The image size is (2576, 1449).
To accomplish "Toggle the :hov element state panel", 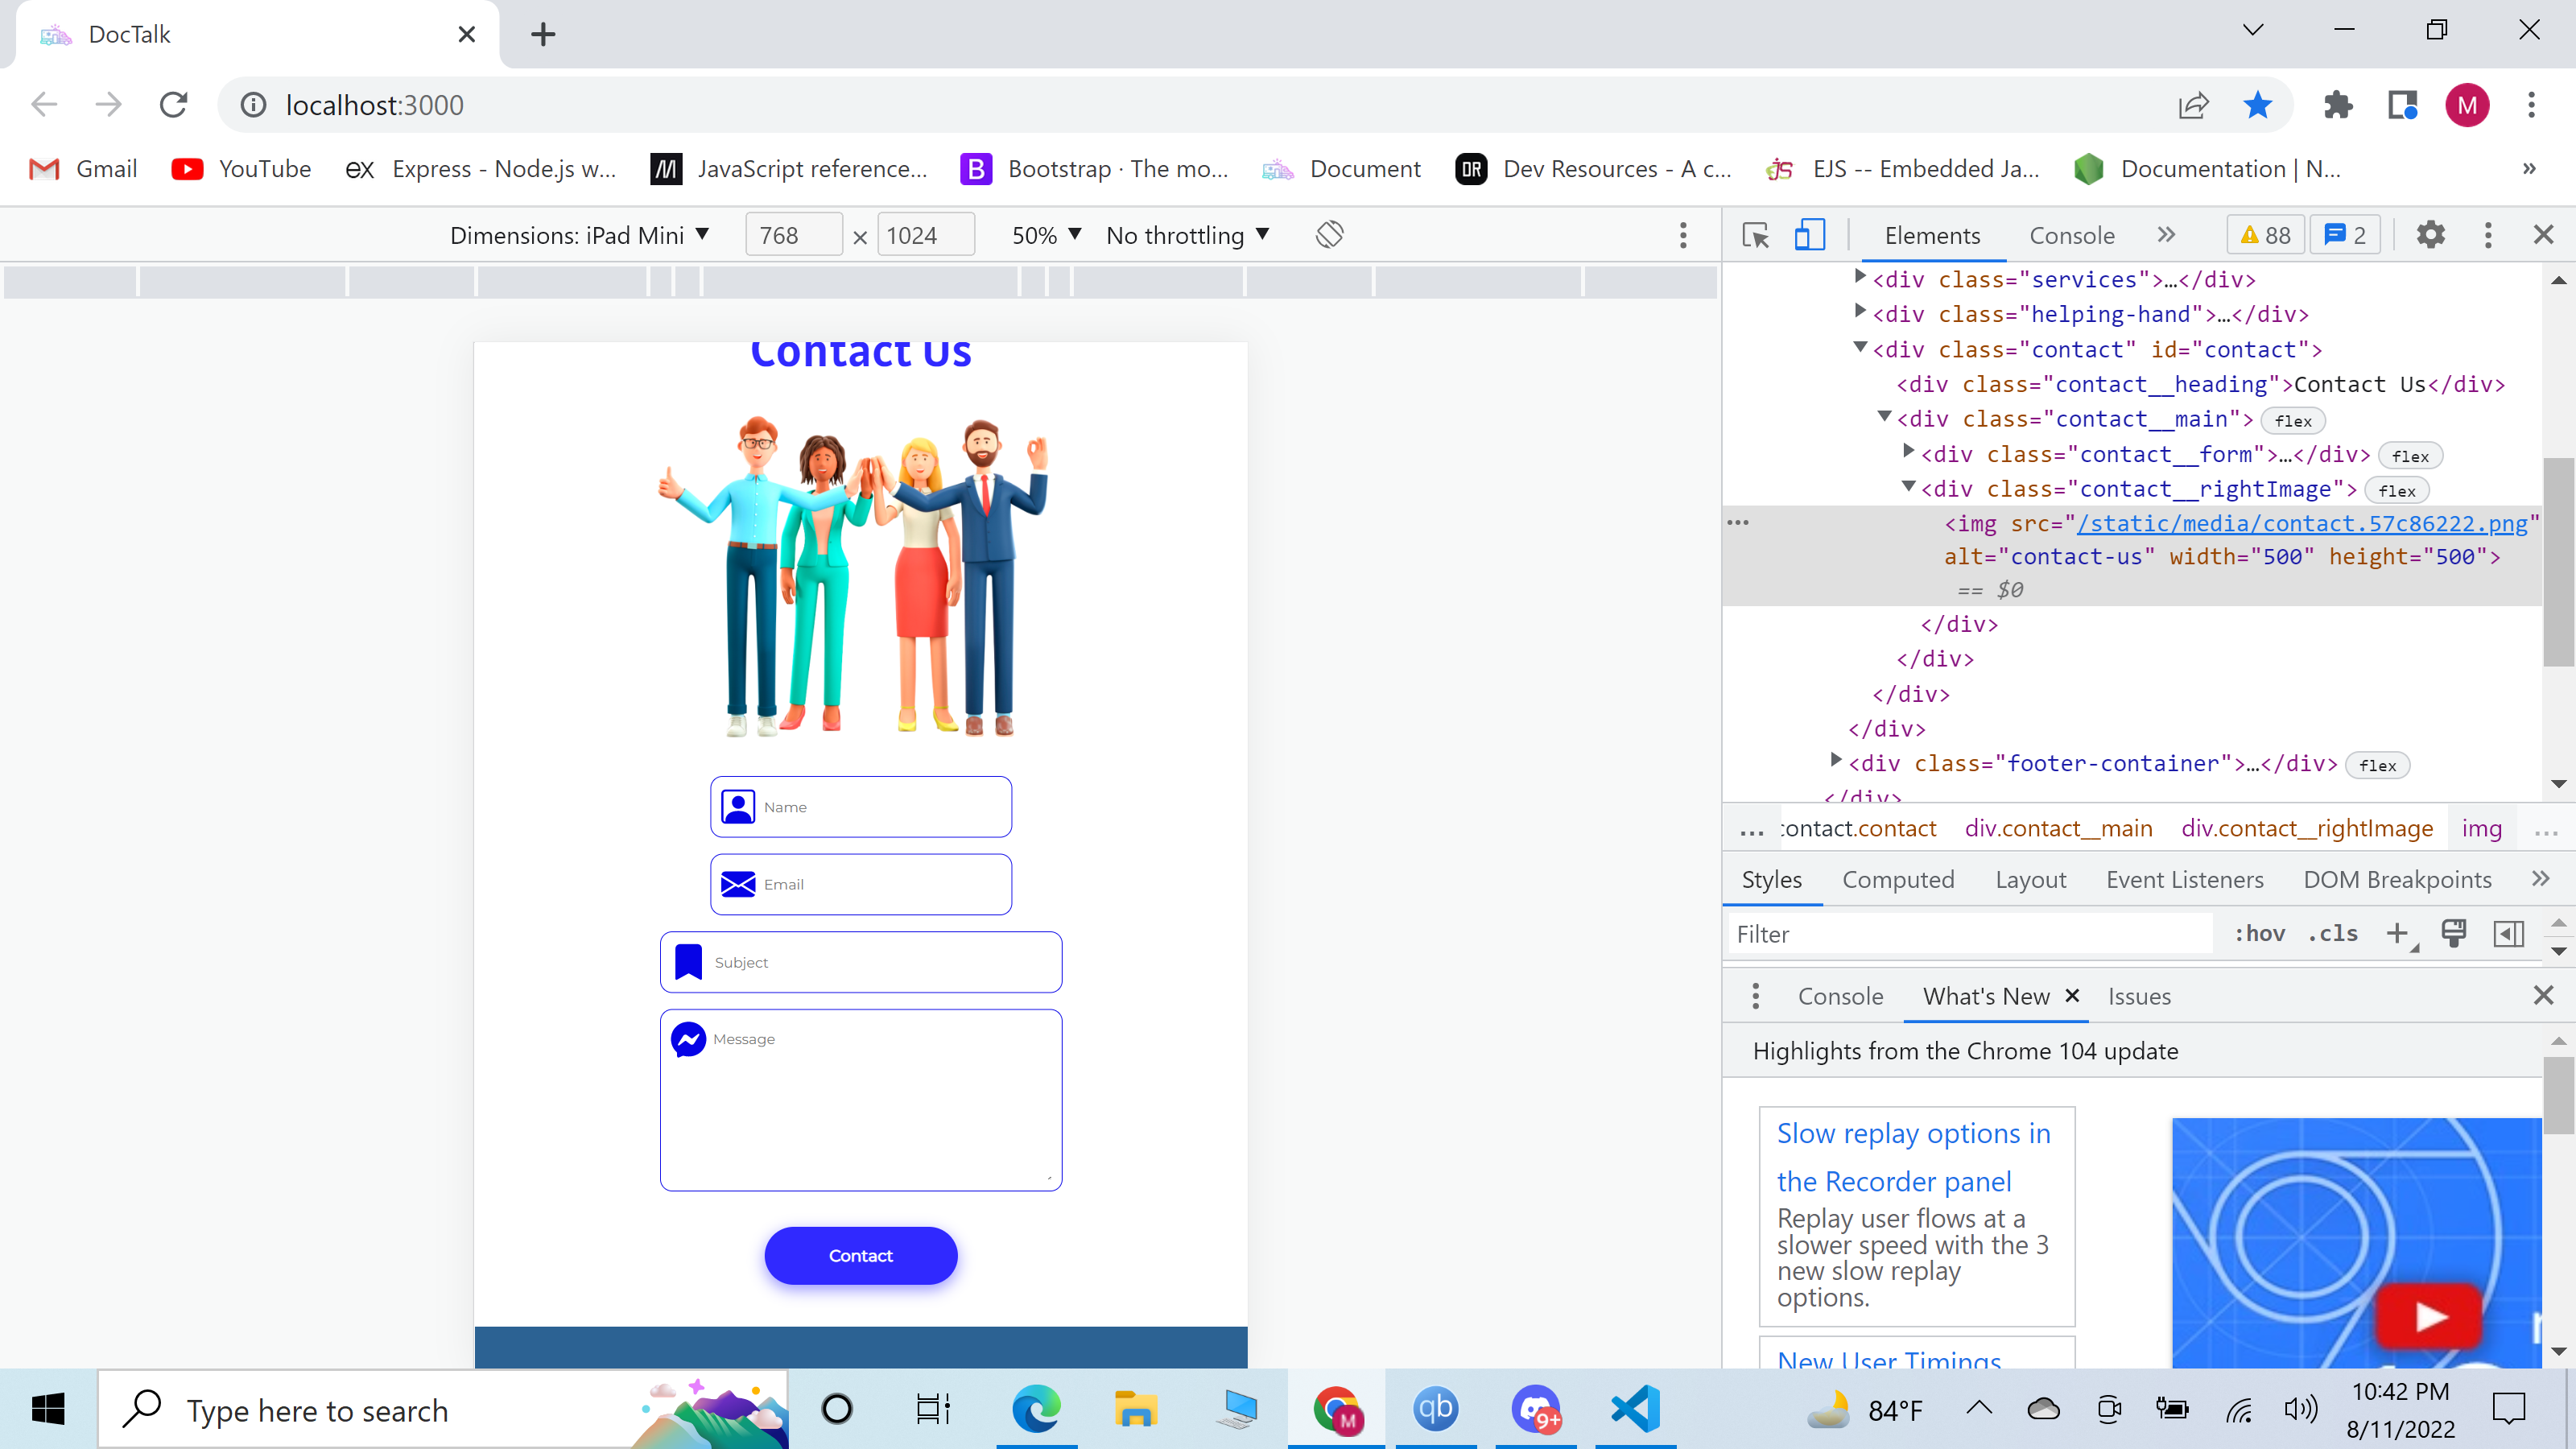I will click(2258, 933).
